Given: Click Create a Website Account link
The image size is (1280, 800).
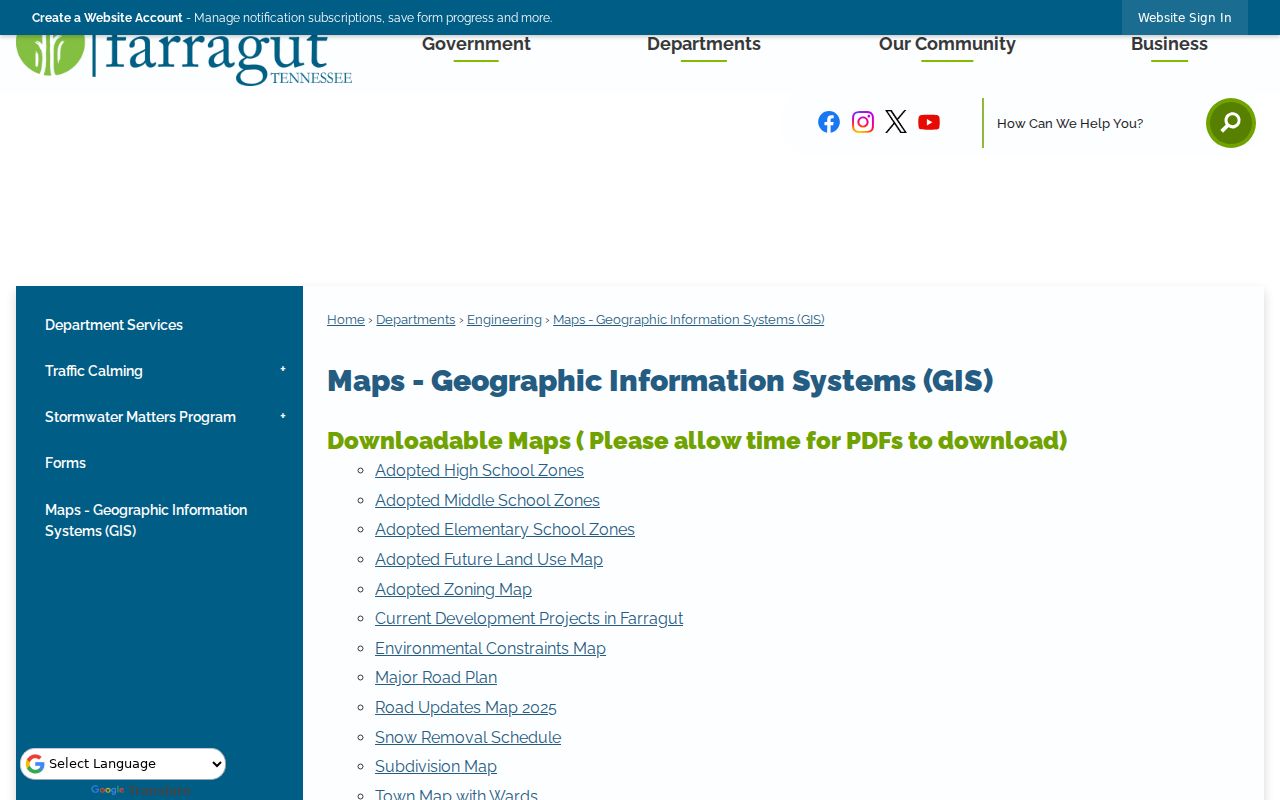Looking at the screenshot, I should pos(107,18).
